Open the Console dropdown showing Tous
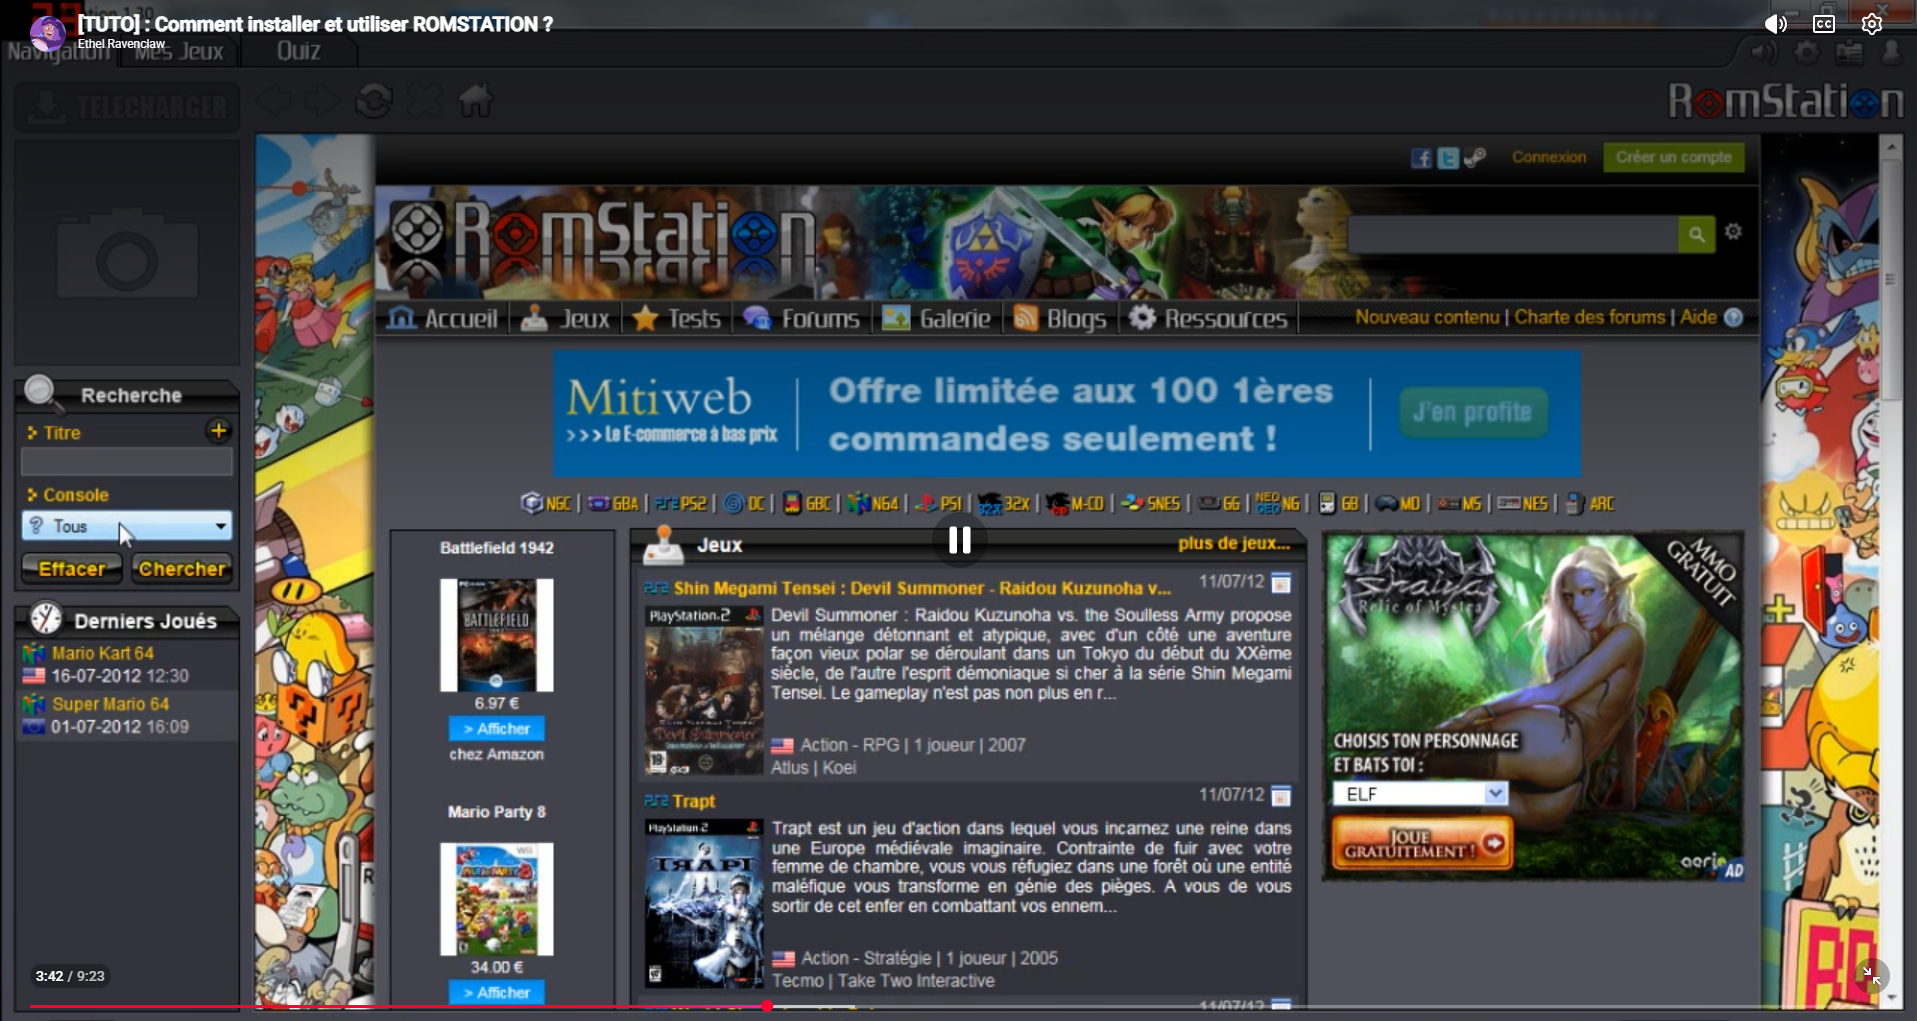 click(x=127, y=526)
